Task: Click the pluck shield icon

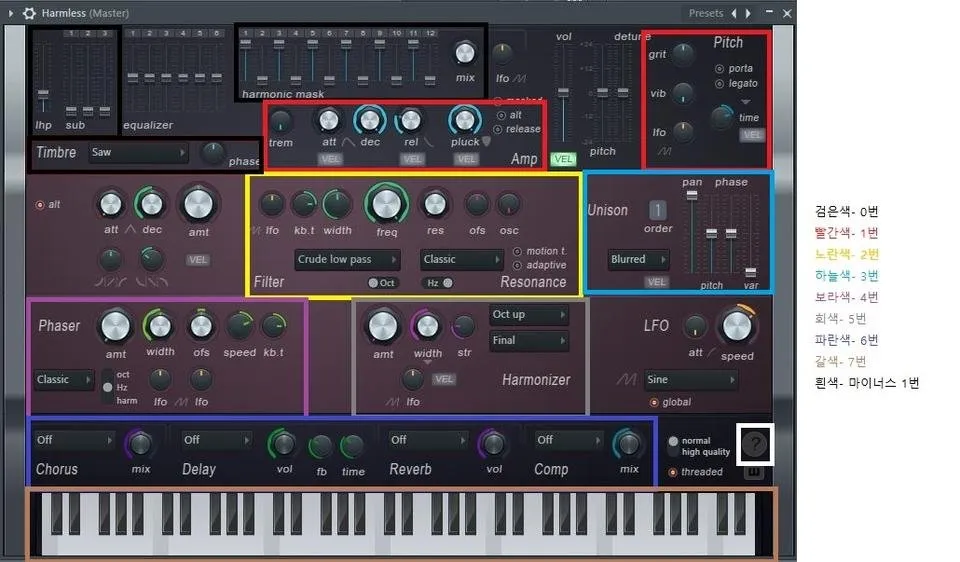Action: 486,141
